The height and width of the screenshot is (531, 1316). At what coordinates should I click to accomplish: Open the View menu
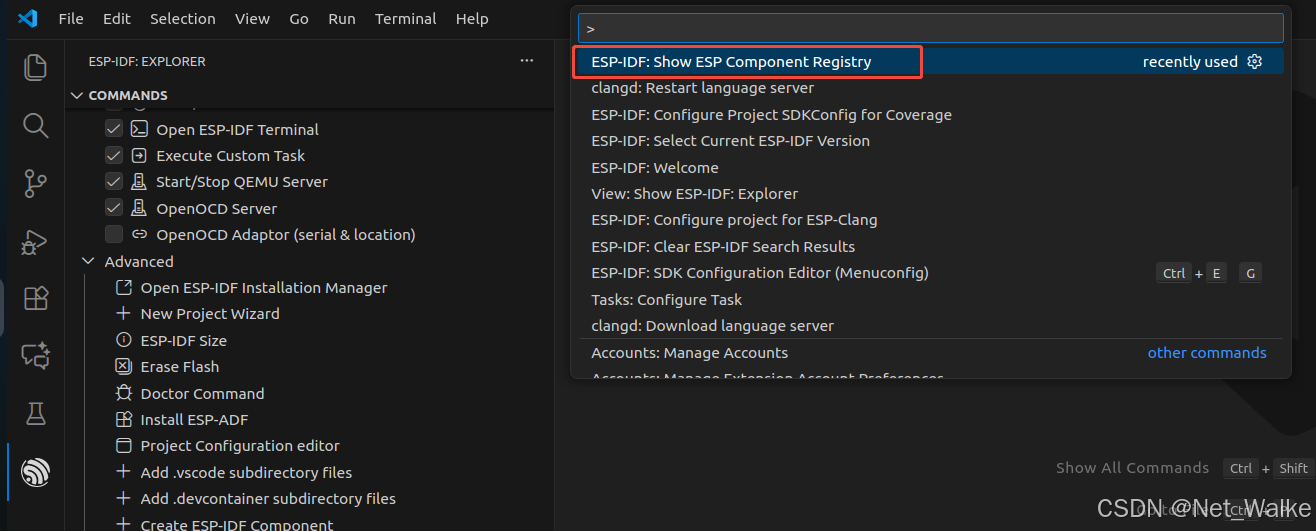pos(252,19)
